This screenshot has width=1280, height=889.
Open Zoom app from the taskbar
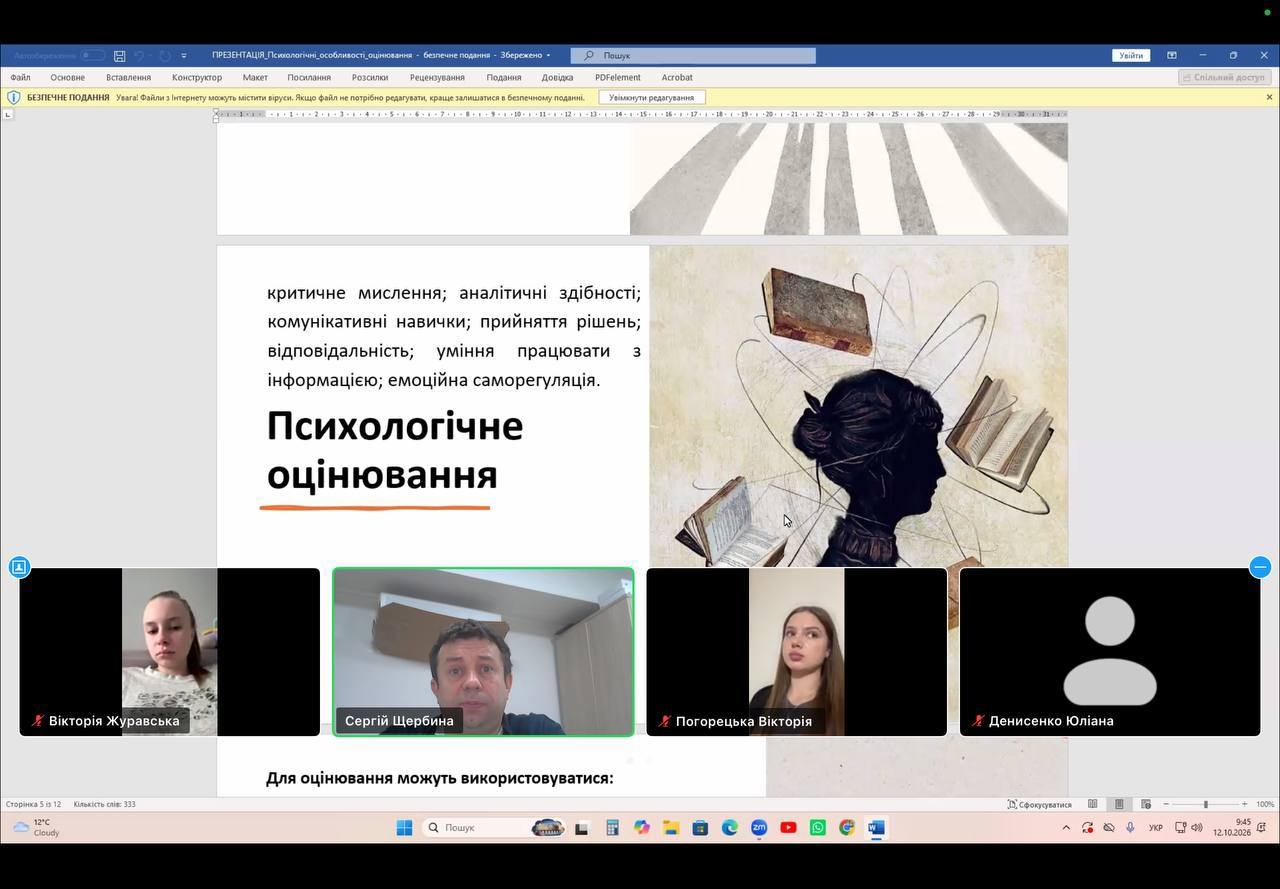759,827
